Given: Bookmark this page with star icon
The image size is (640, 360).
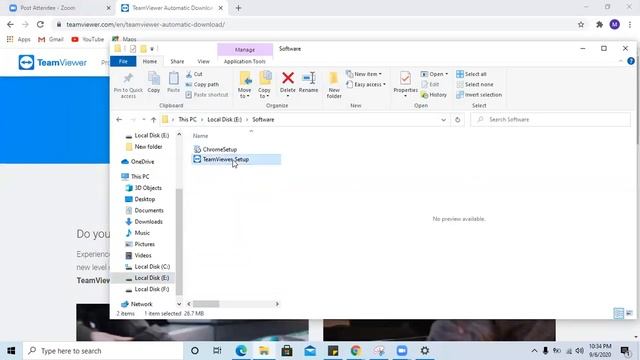Looking at the screenshot, I should click(581, 24).
